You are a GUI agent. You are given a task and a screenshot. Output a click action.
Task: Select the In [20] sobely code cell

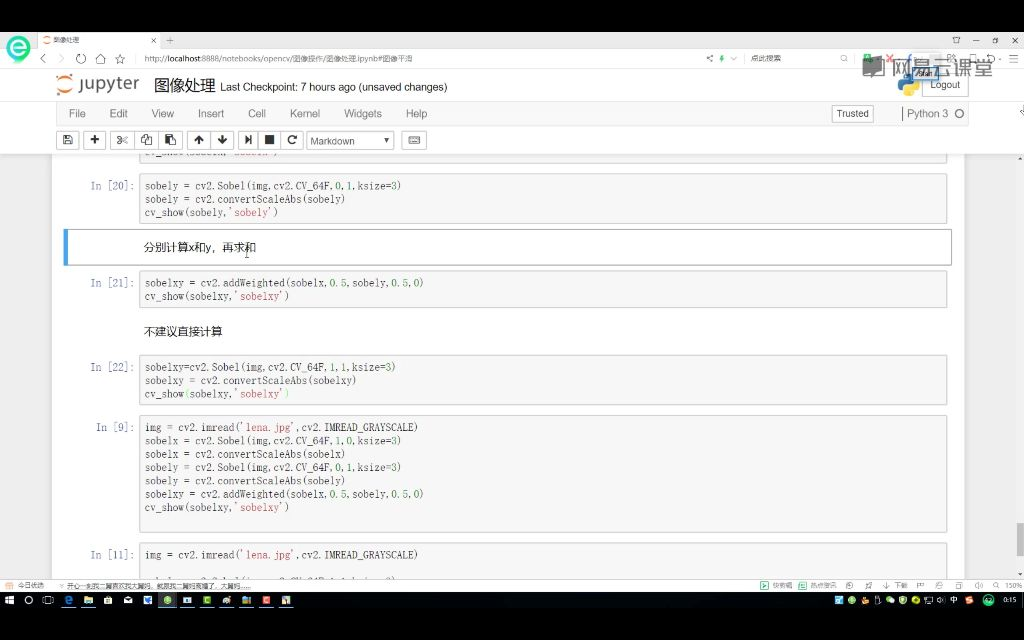(542, 199)
